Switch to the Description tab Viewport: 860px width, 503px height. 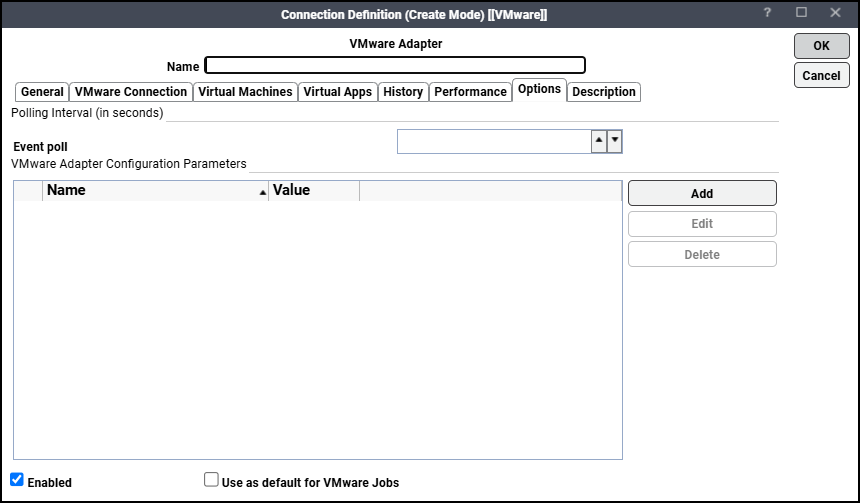603,92
